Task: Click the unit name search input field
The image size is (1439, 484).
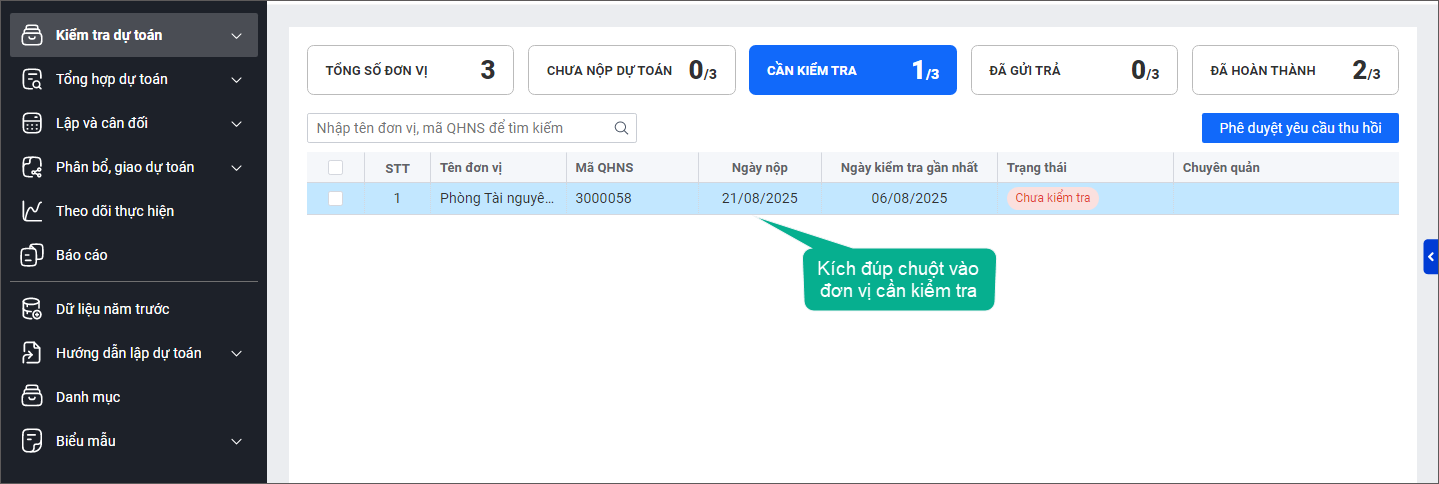Action: (460, 128)
